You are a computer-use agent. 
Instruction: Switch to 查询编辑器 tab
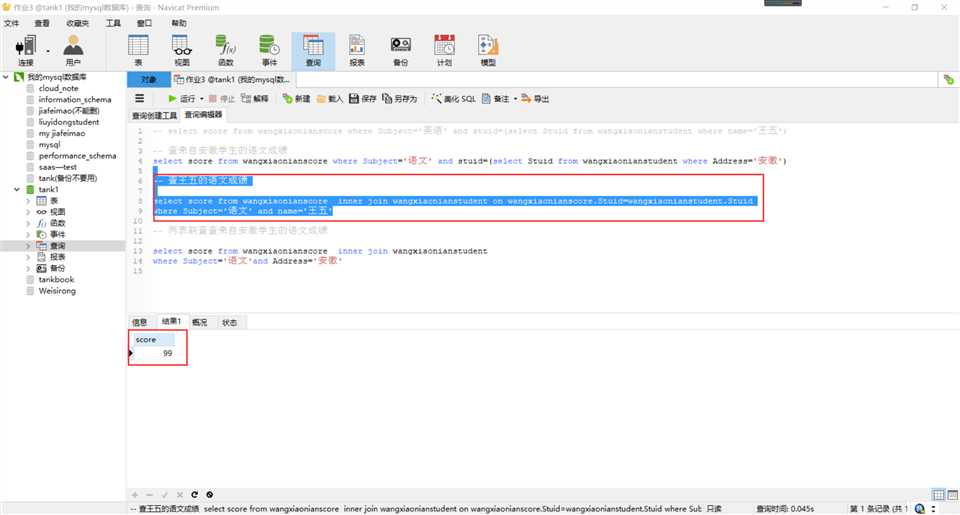203,115
